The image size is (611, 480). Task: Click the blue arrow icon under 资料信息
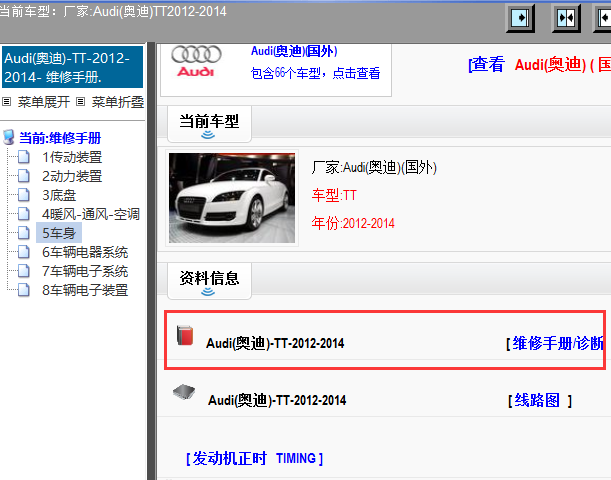coord(208,292)
